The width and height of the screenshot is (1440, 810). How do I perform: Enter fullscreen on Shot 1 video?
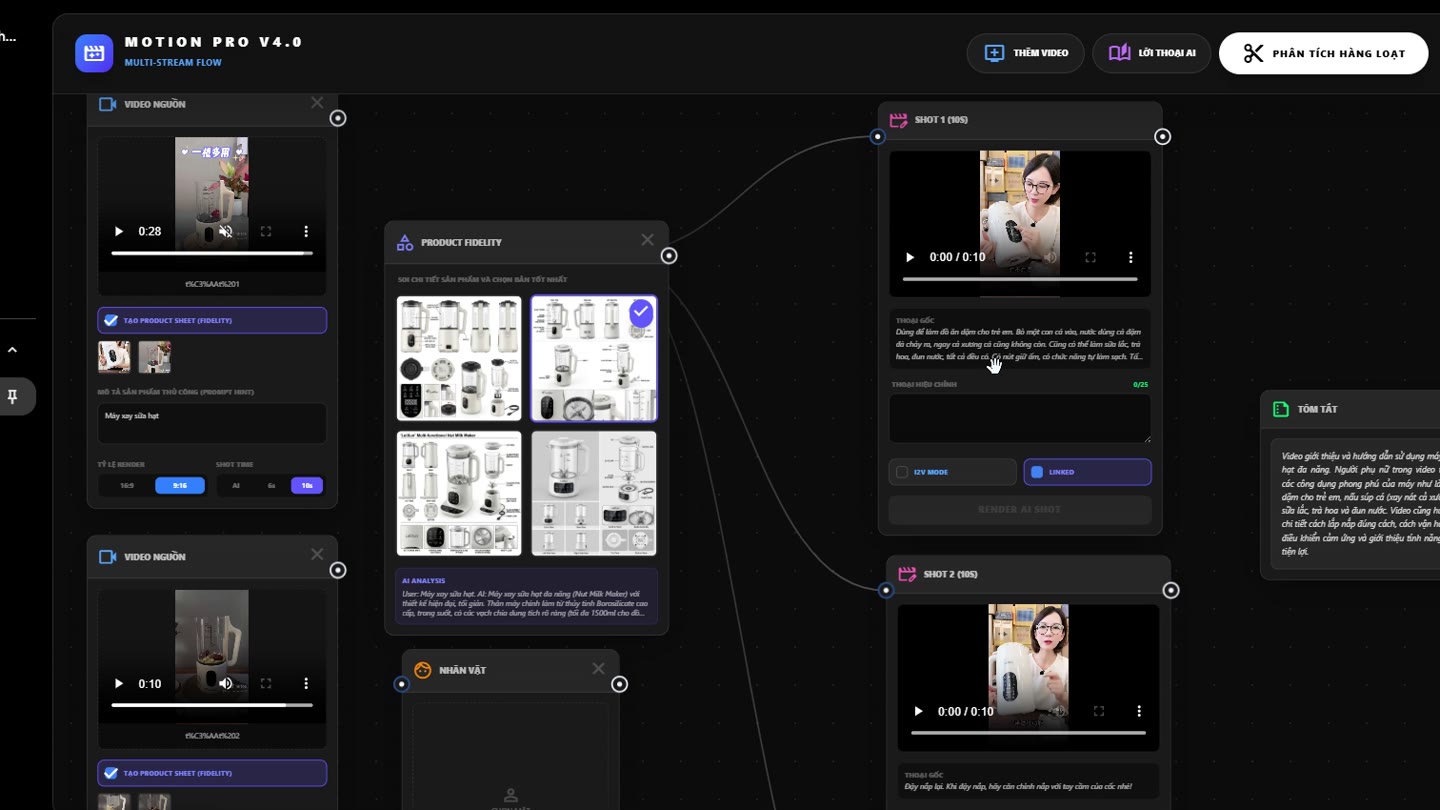[x=1090, y=257]
